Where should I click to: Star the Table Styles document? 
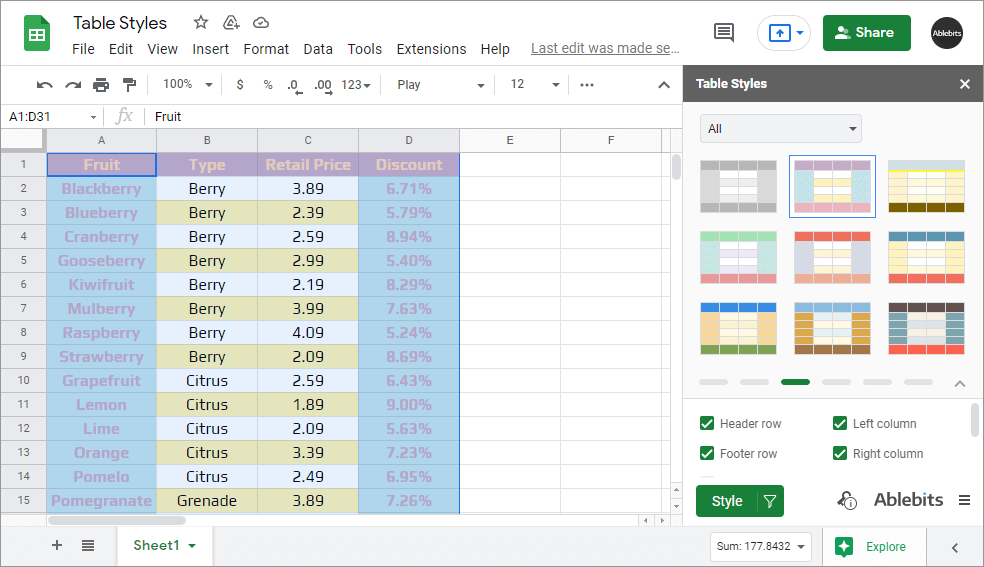pyautogui.click(x=201, y=23)
